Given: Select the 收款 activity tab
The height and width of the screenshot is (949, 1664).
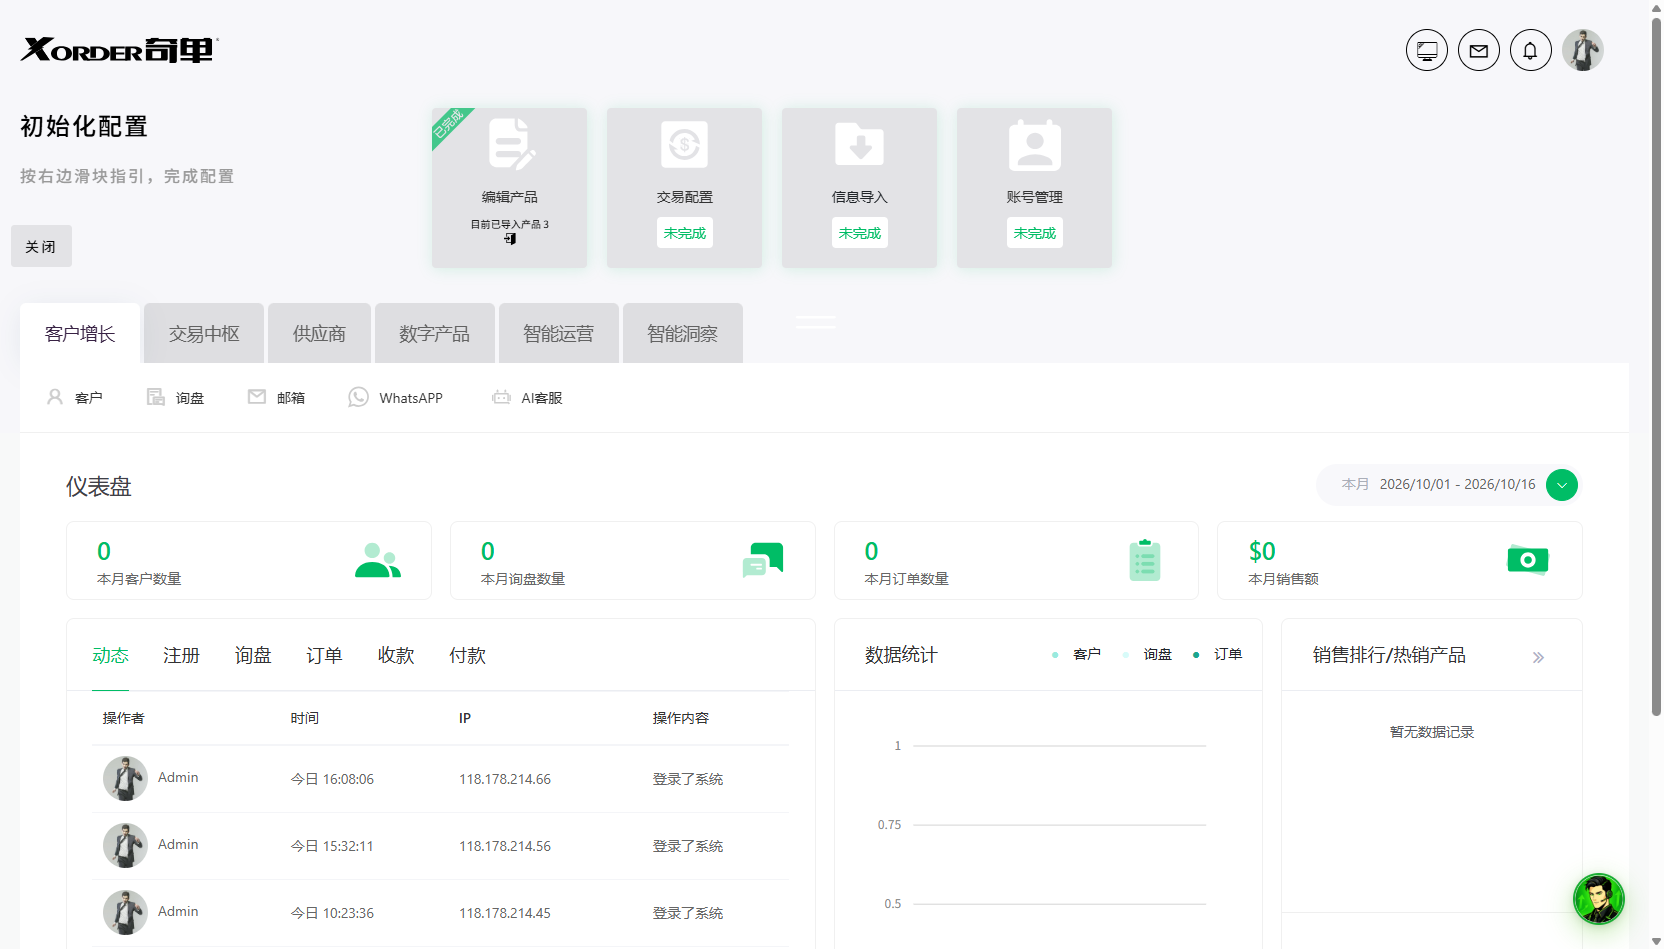Looking at the screenshot, I should click(x=396, y=656).
